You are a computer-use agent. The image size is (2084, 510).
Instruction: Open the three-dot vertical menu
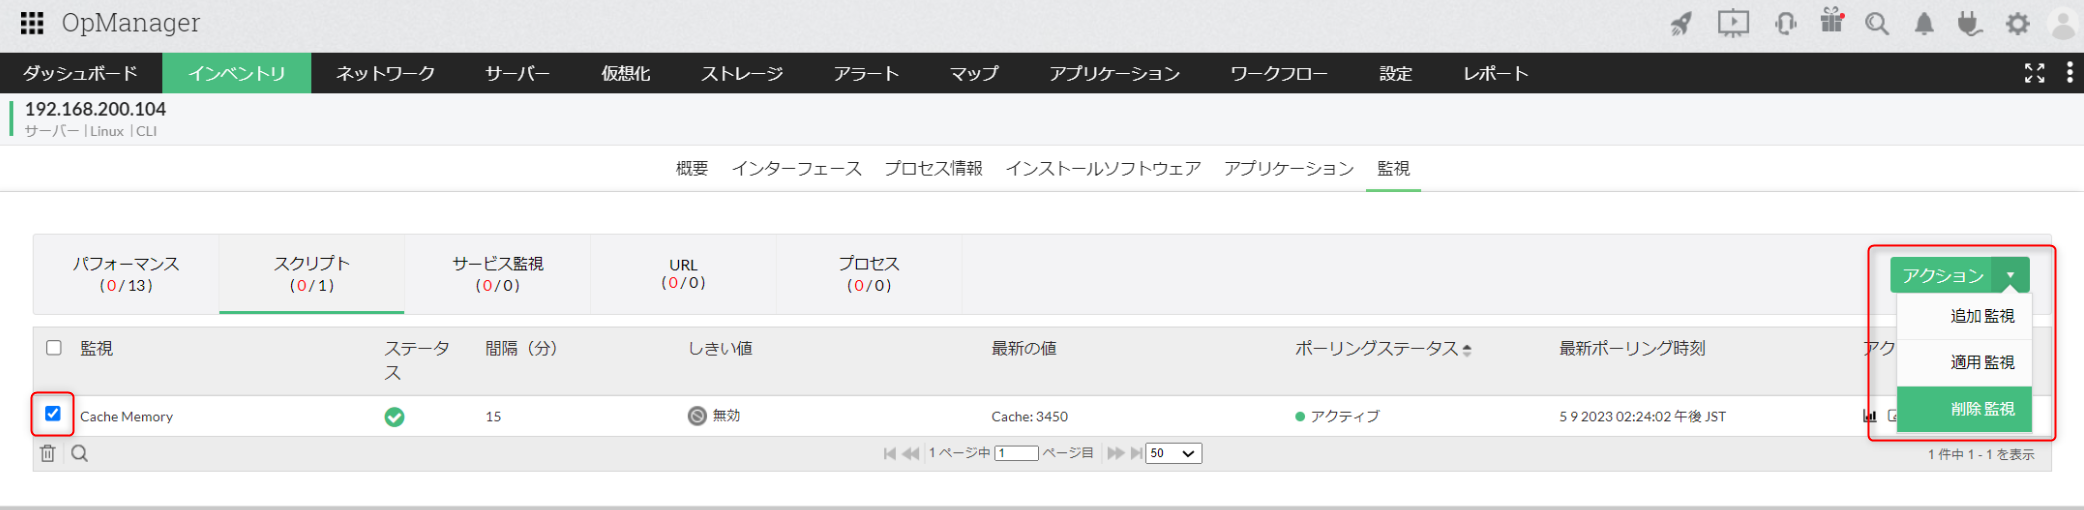[2069, 73]
